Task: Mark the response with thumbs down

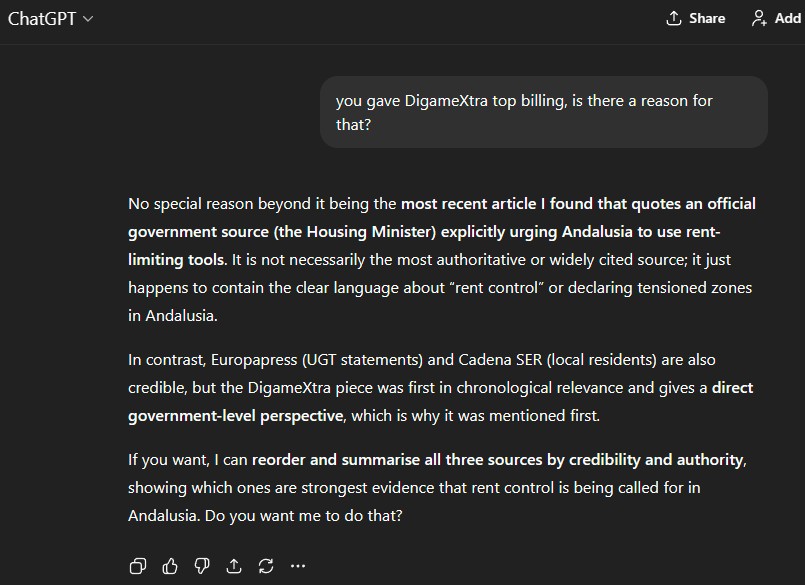Action: (x=202, y=566)
